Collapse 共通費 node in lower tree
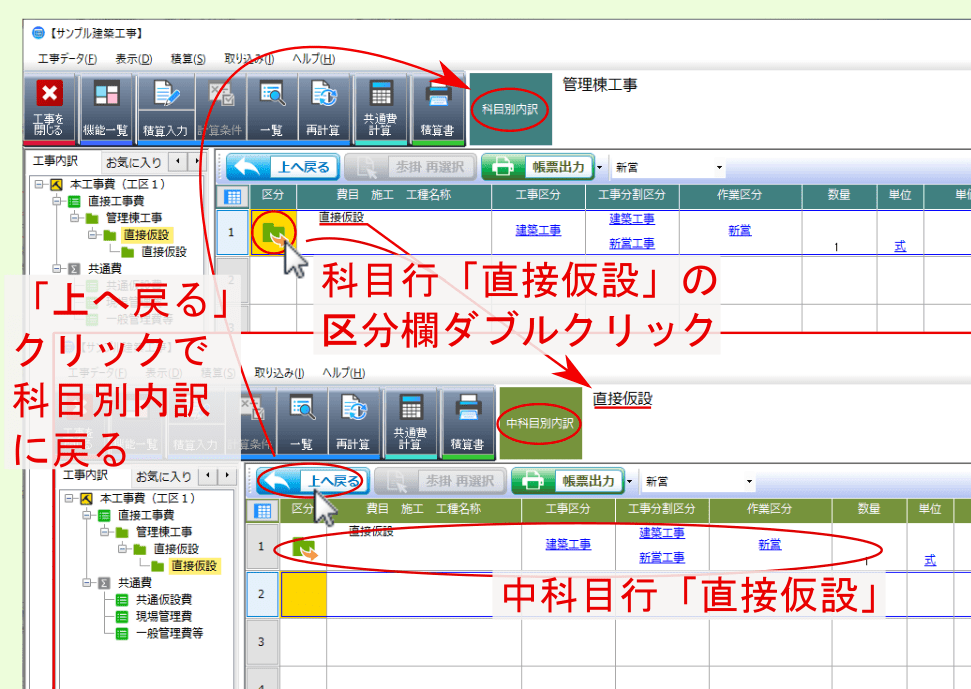Screen dimensions: 971x689 pos(87,582)
